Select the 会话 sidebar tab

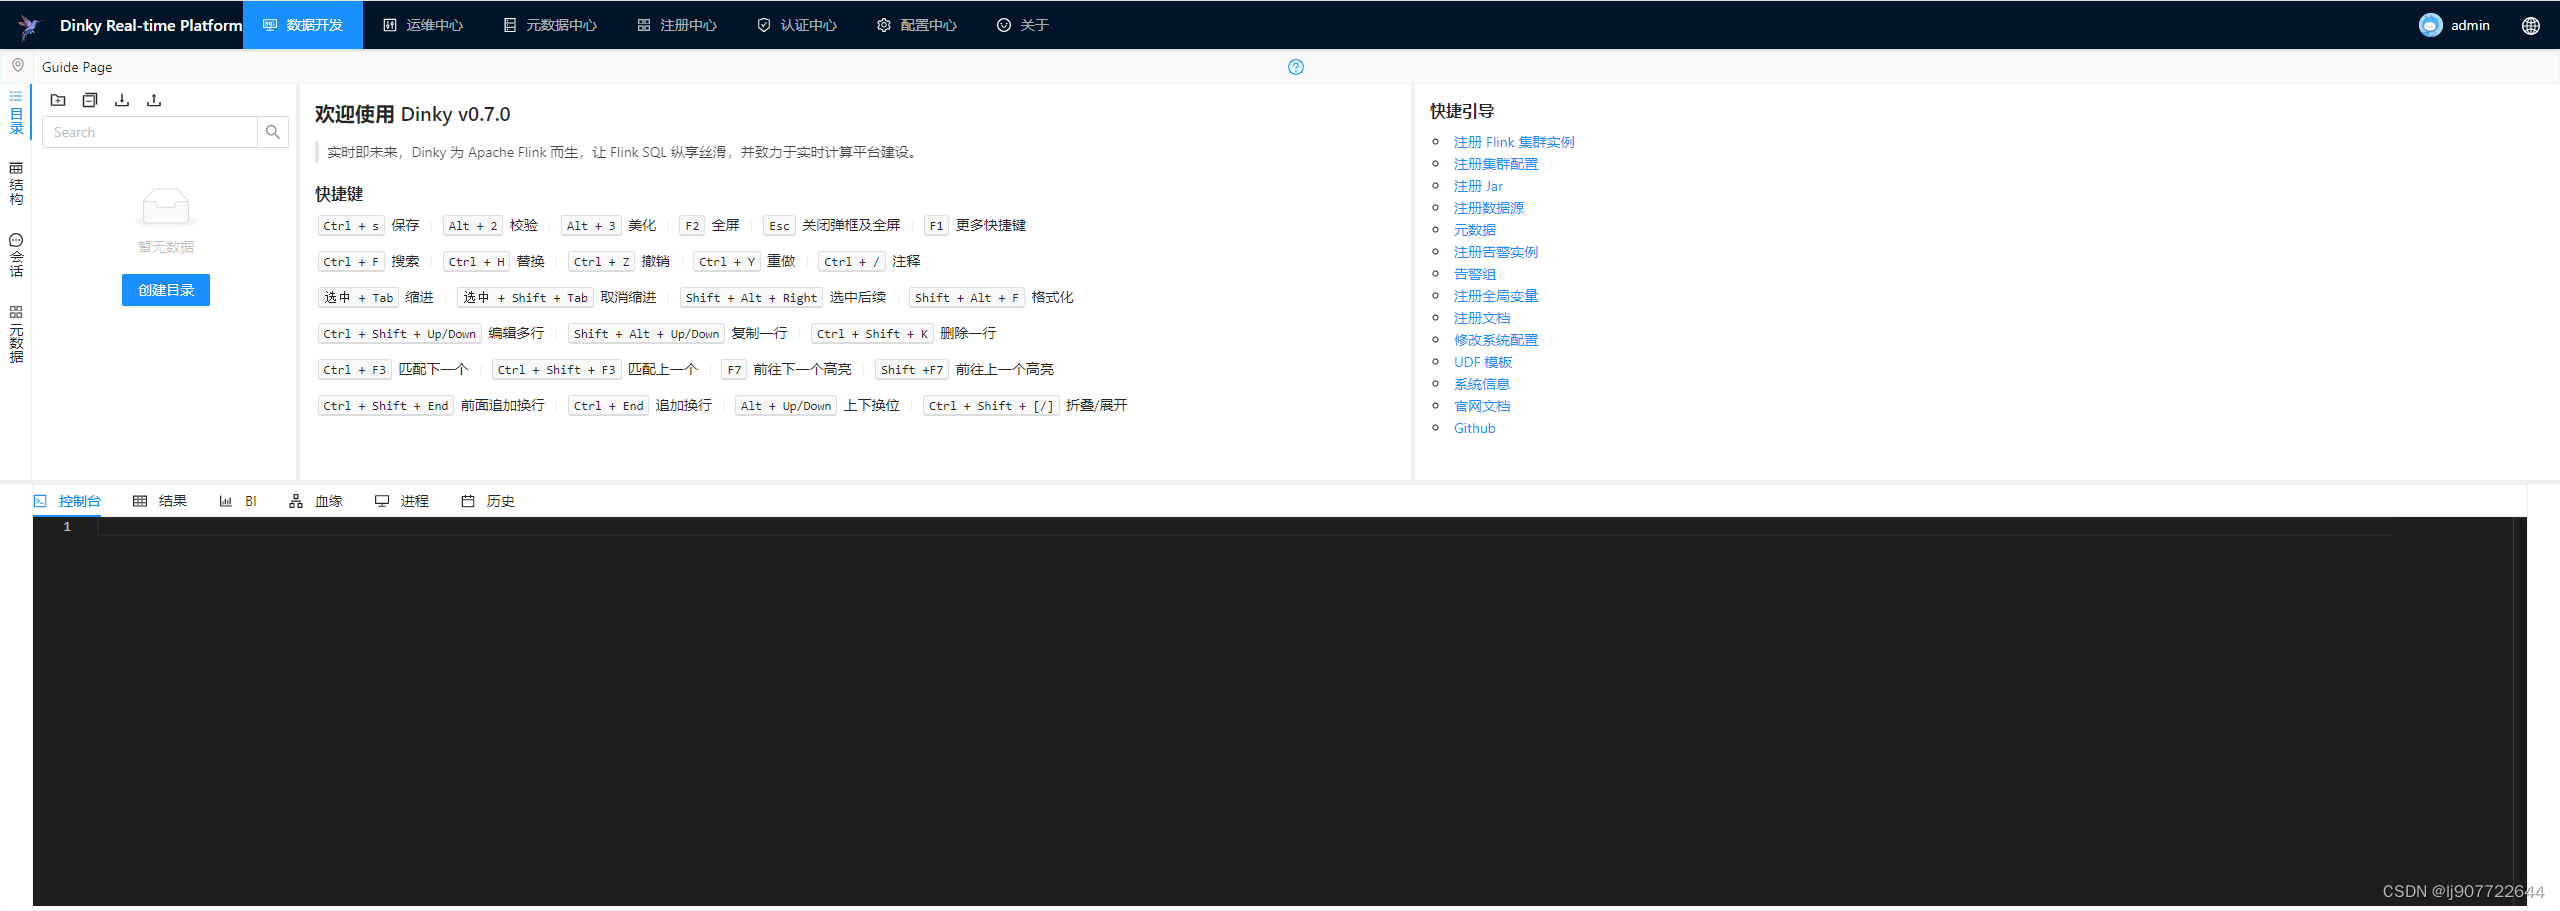click(x=16, y=256)
